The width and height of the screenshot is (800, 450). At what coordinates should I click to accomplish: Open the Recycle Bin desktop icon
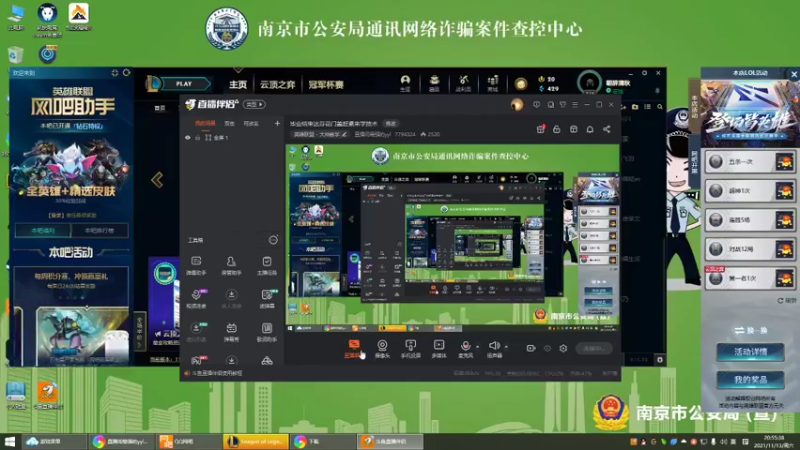pyautogui.click(x=16, y=55)
